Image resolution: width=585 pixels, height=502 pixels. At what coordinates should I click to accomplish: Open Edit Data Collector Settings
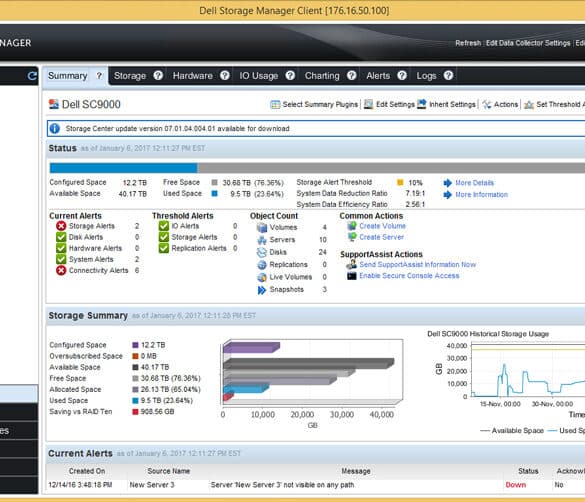coord(528,43)
